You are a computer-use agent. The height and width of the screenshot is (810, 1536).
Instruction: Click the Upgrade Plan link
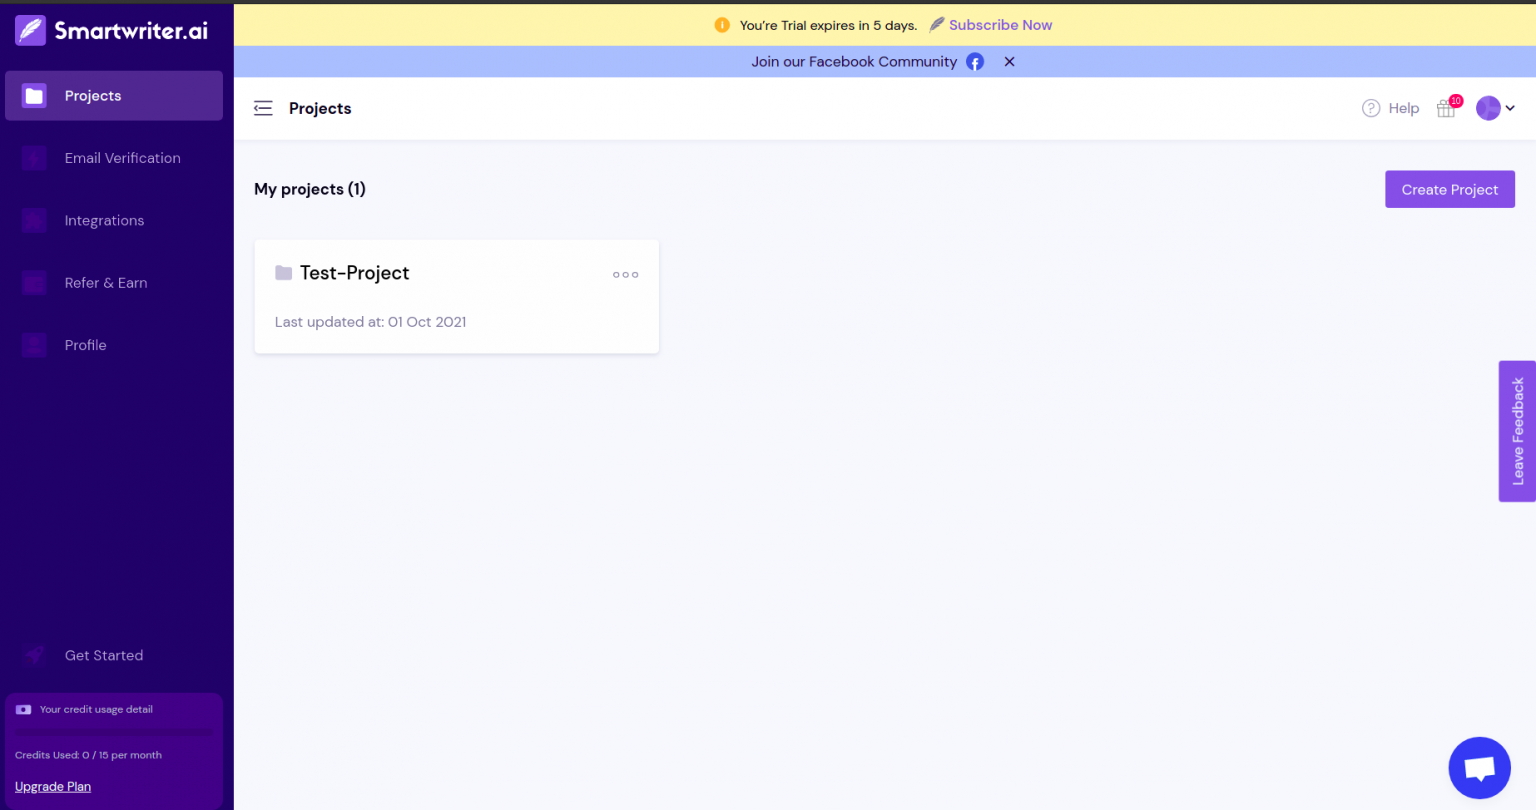(x=52, y=786)
